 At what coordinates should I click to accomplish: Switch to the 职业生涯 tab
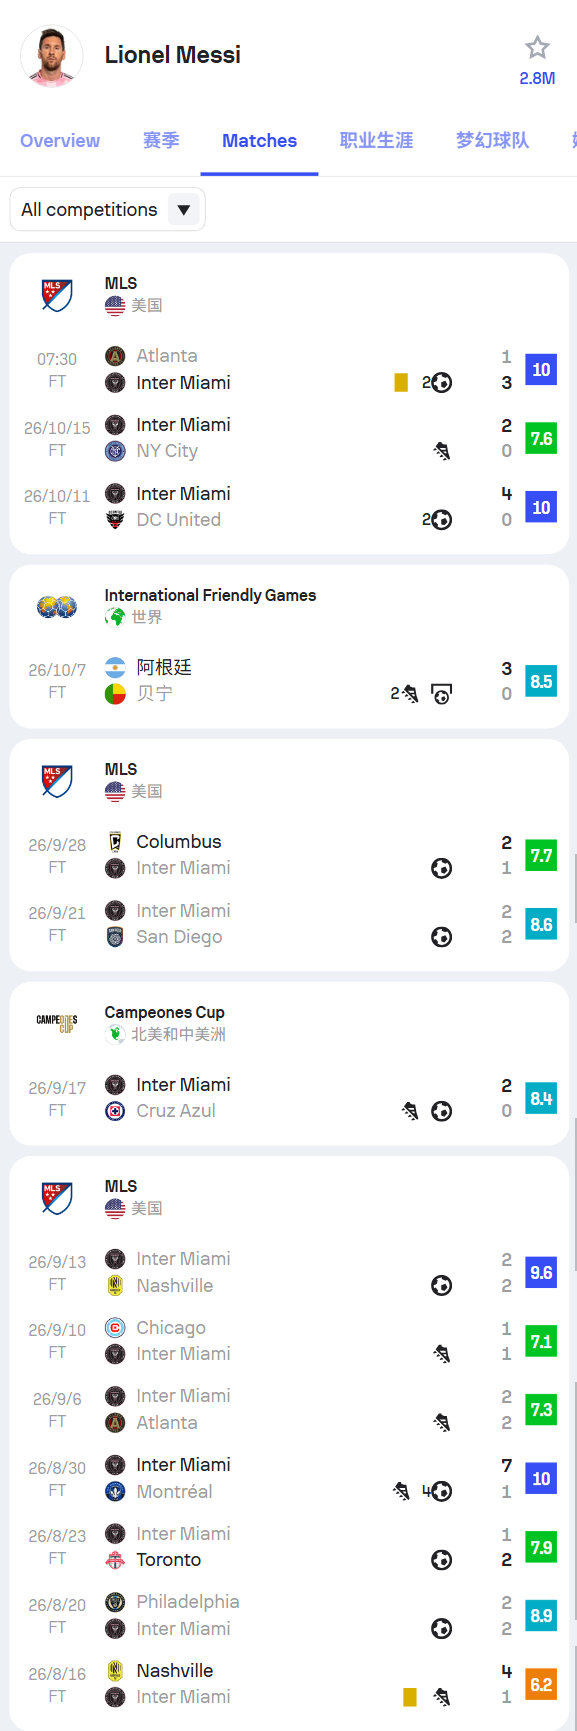[x=376, y=141]
